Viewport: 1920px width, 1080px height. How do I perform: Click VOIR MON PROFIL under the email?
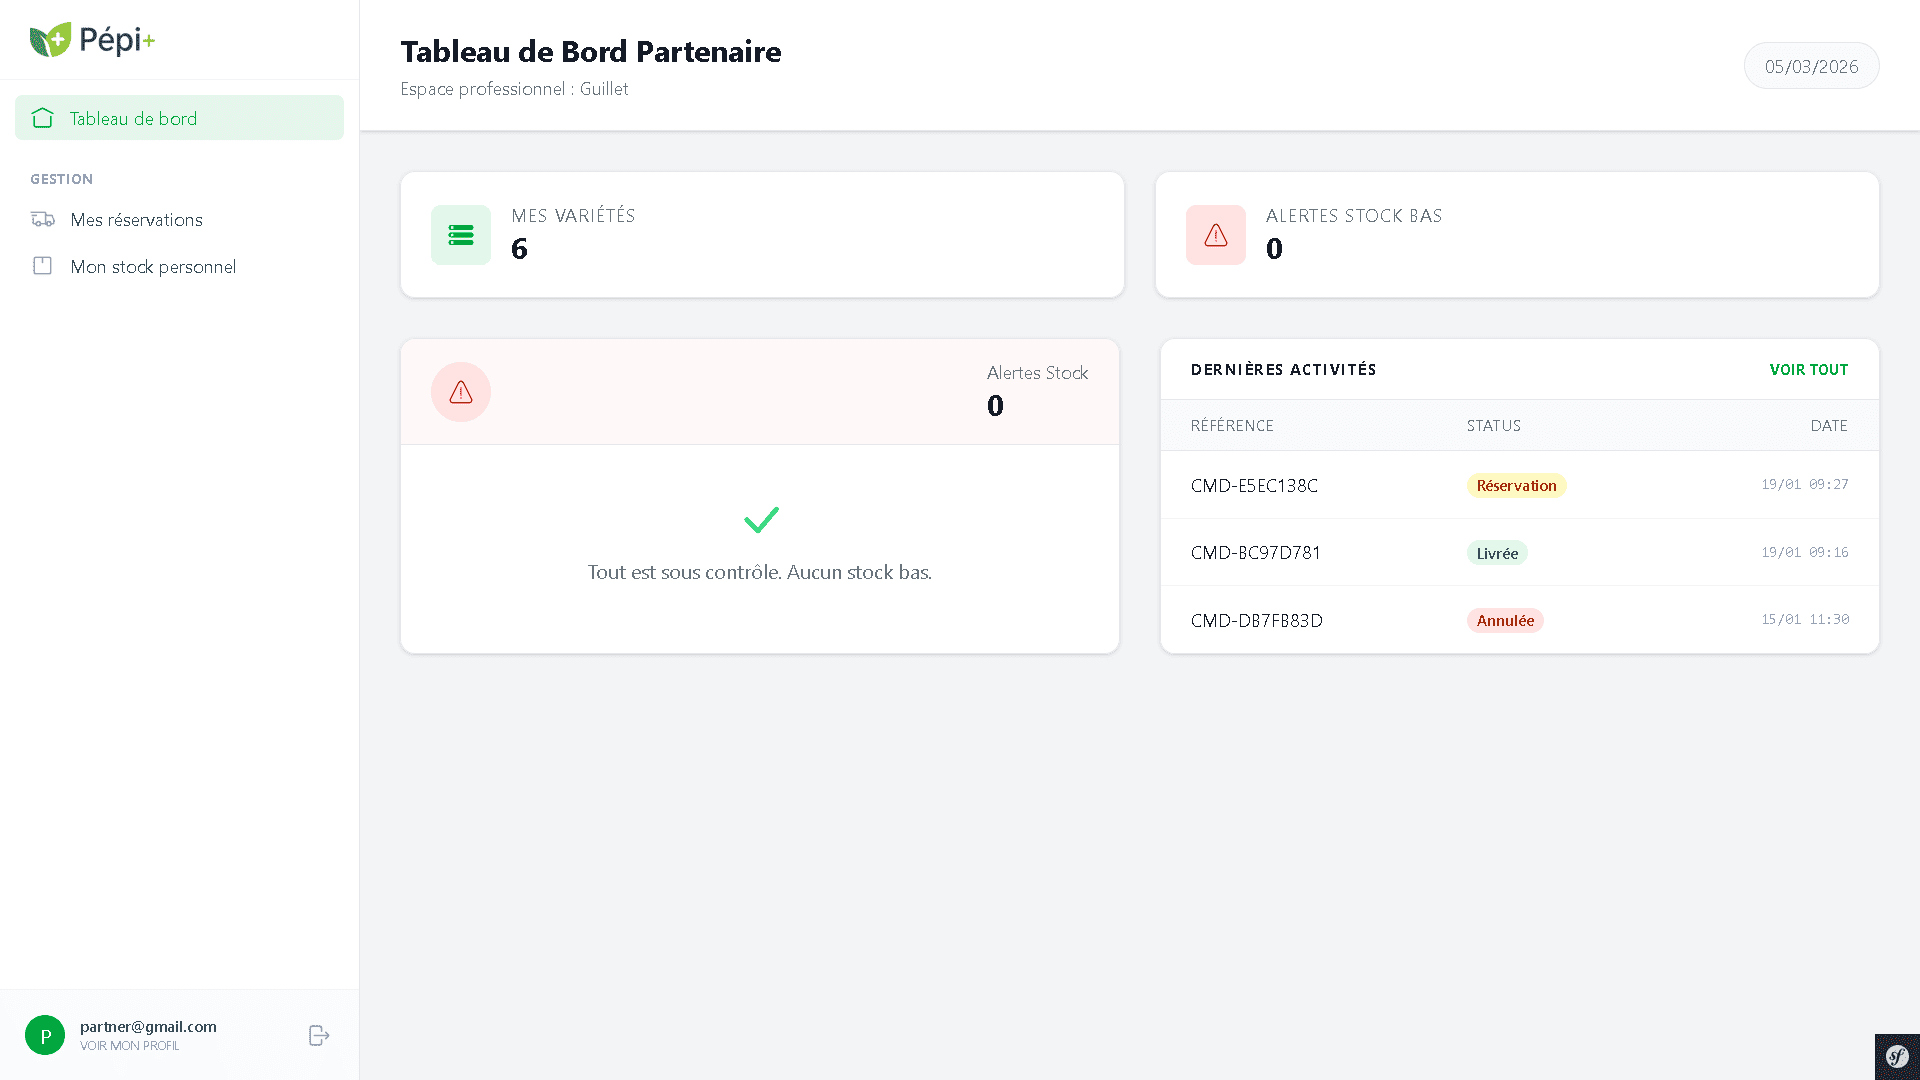click(x=129, y=1046)
